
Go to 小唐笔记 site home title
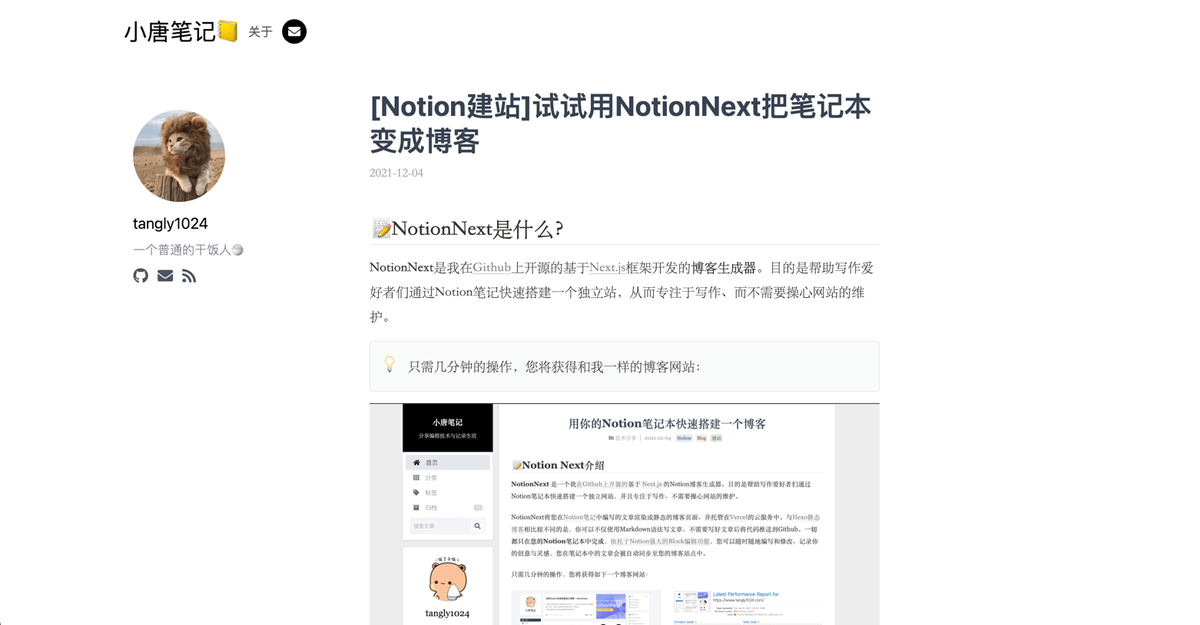pyautogui.click(x=170, y=32)
